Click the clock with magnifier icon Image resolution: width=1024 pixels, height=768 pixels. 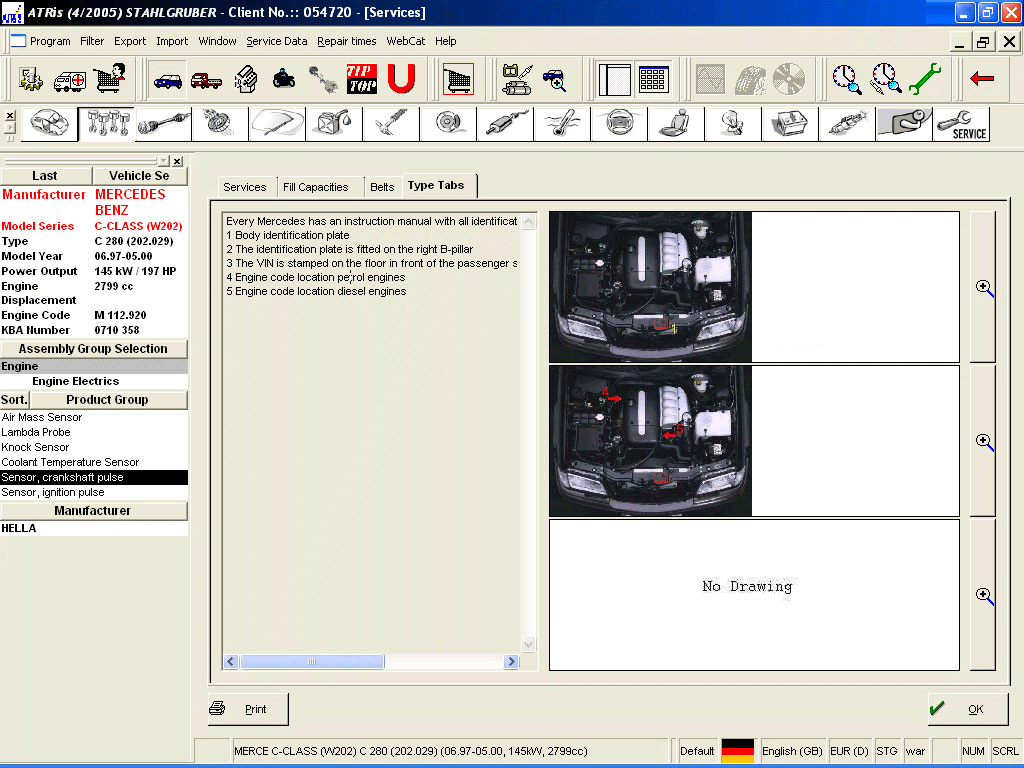coord(846,80)
